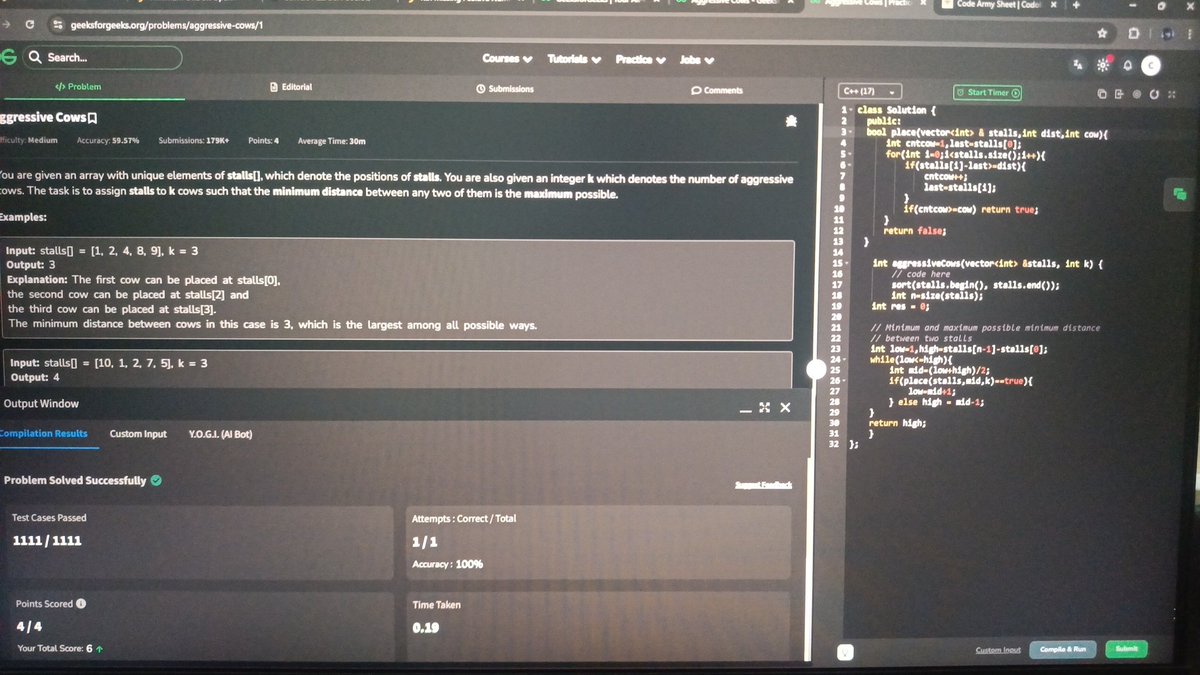The image size is (1200, 675).
Task: Click the GeeksforGeeks logo
Action: click(6, 58)
